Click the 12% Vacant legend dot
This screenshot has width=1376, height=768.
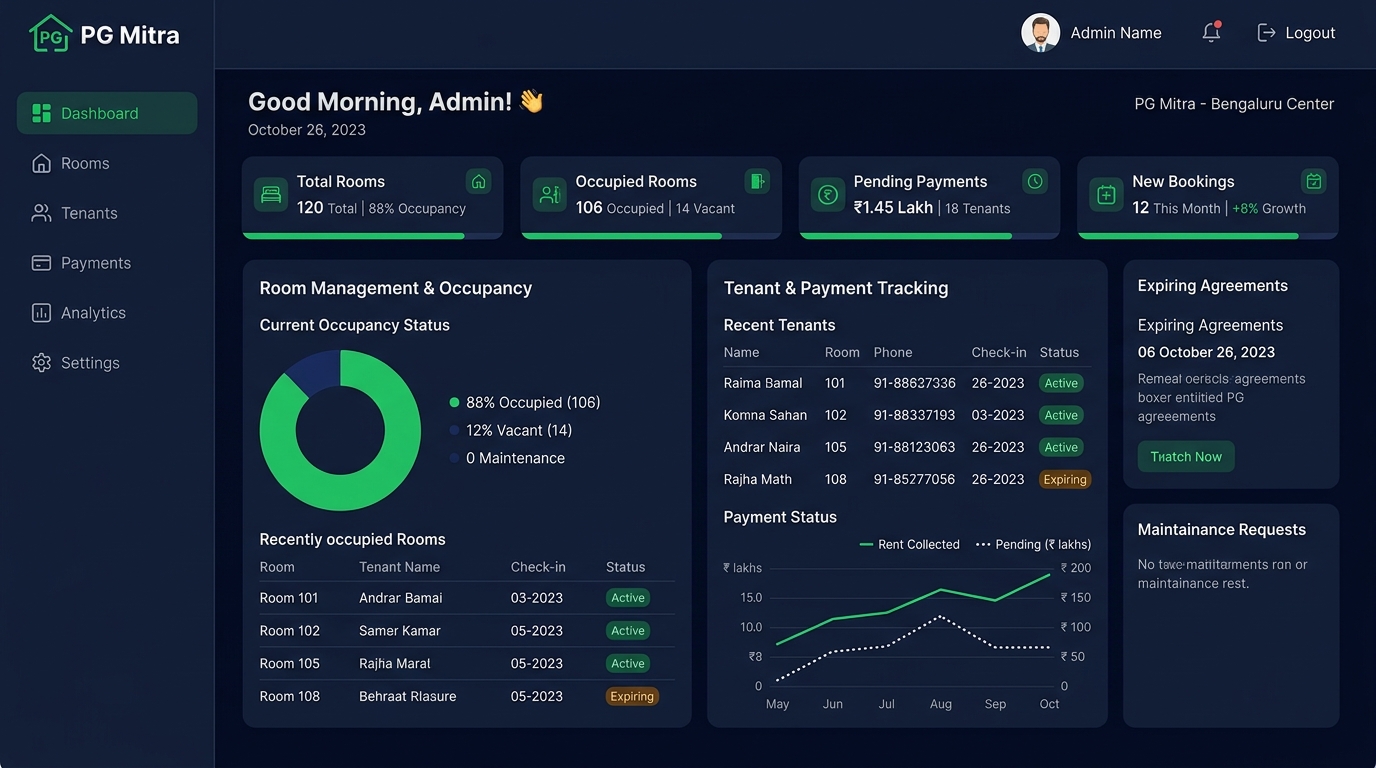(x=454, y=431)
